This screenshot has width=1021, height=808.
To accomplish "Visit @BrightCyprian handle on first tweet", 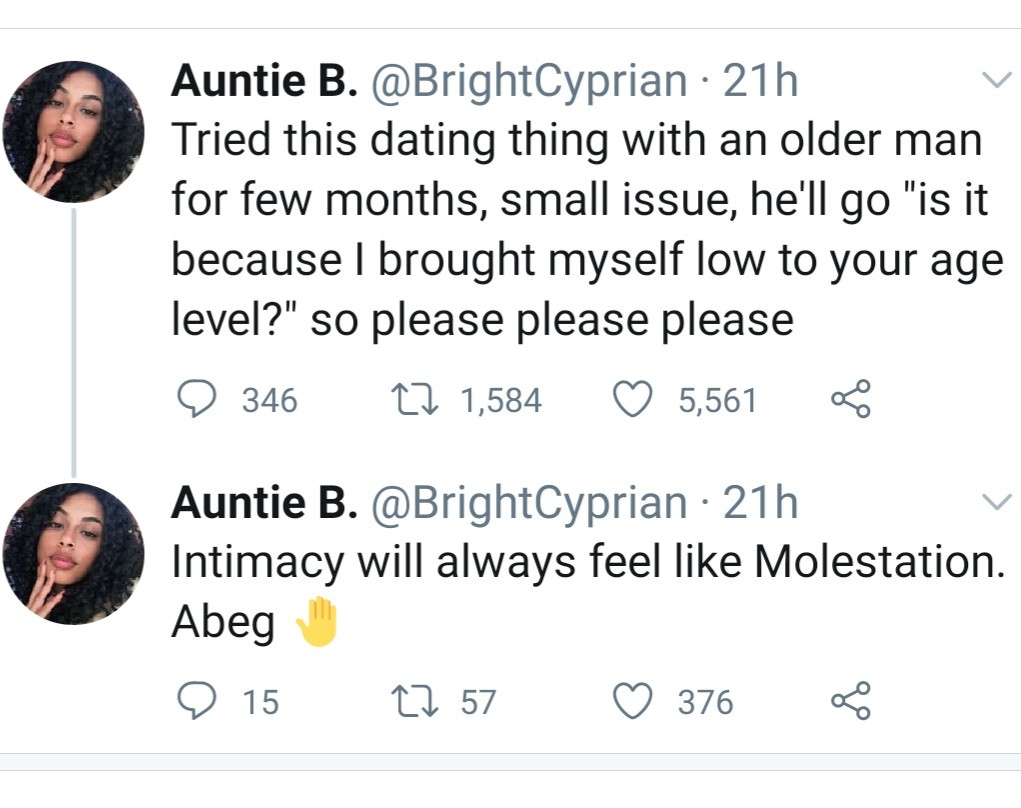I will tap(529, 81).
